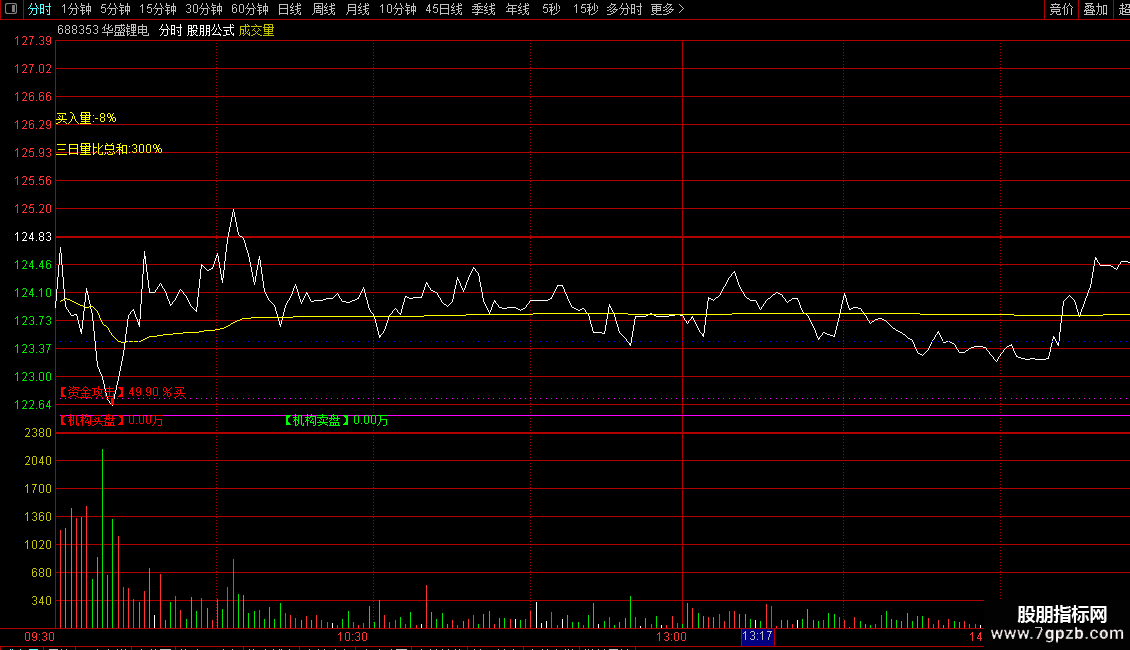
Task: Open the 30分钟 period
Action: (x=204, y=9)
